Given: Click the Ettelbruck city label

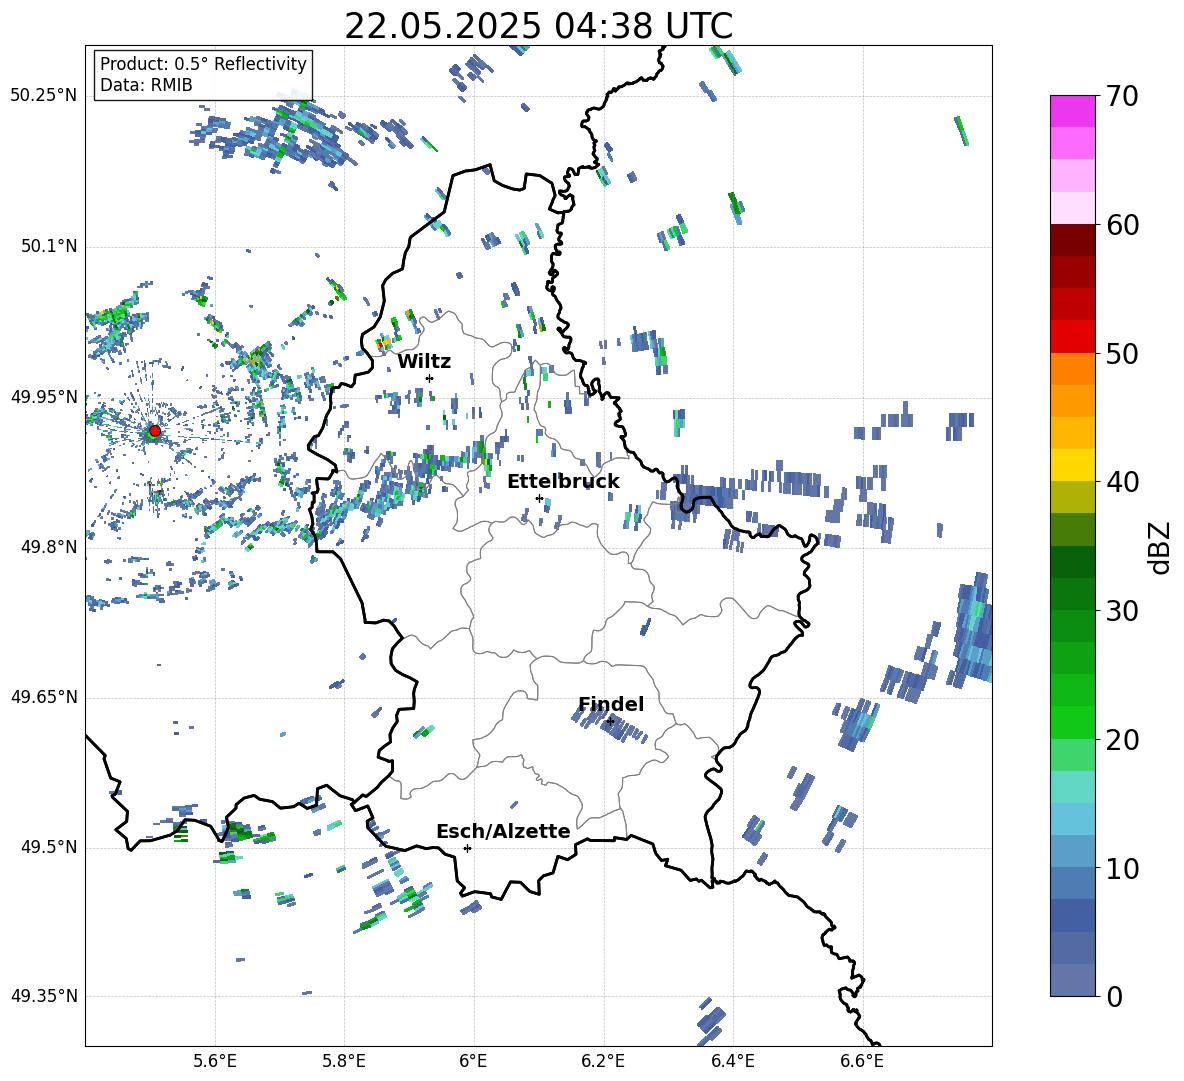Looking at the screenshot, I should [x=563, y=482].
